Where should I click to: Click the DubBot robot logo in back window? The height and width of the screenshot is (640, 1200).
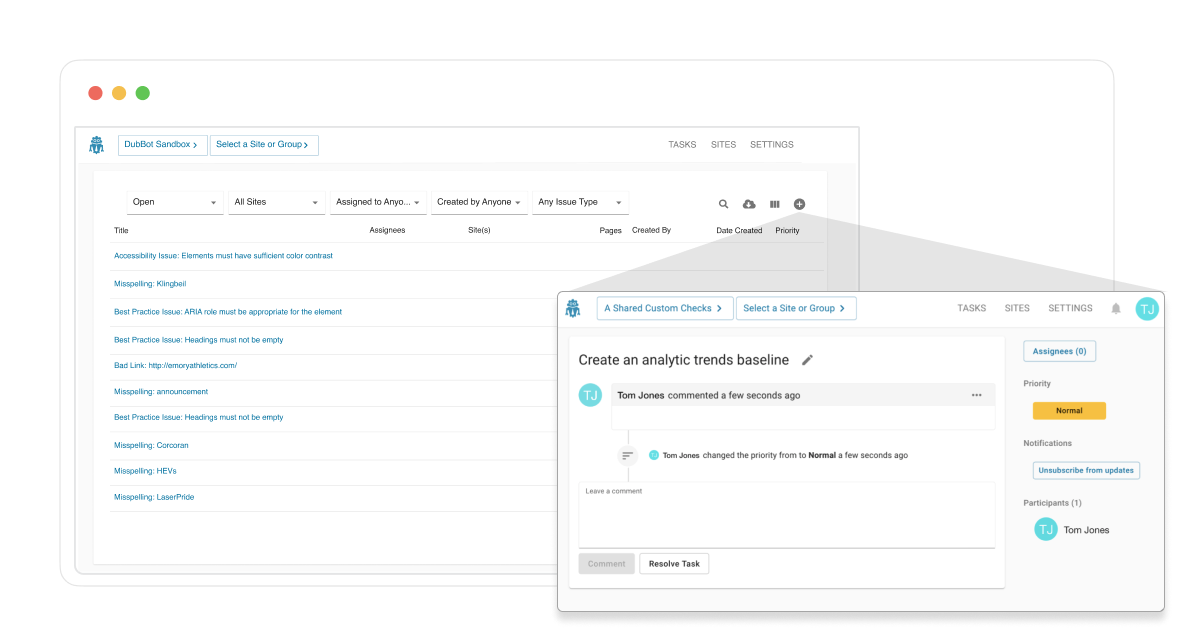pyautogui.click(x=96, y=145)
